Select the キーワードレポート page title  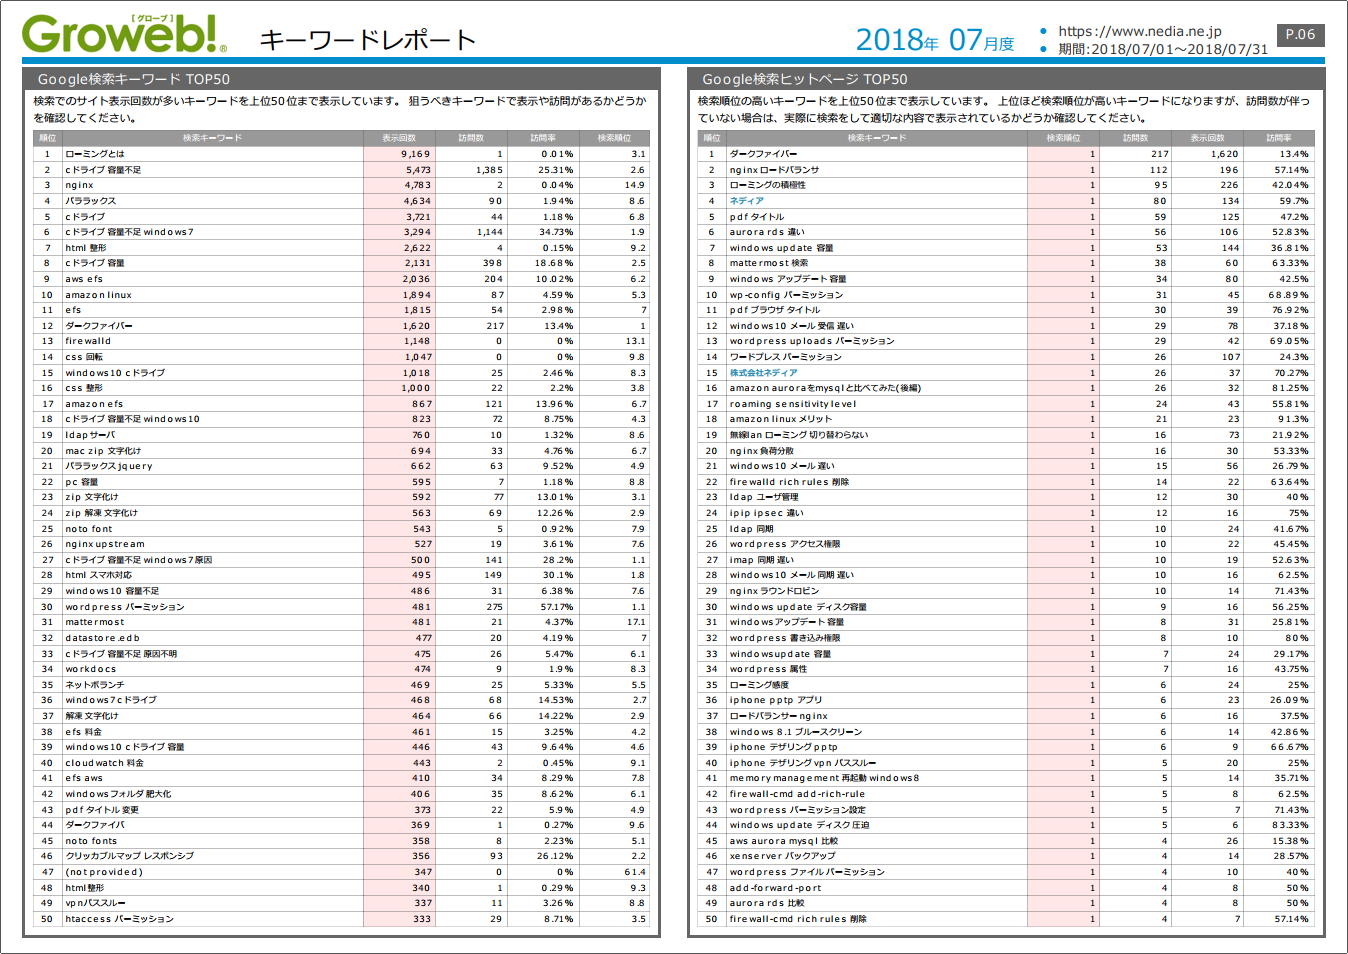tap(367, 40)
